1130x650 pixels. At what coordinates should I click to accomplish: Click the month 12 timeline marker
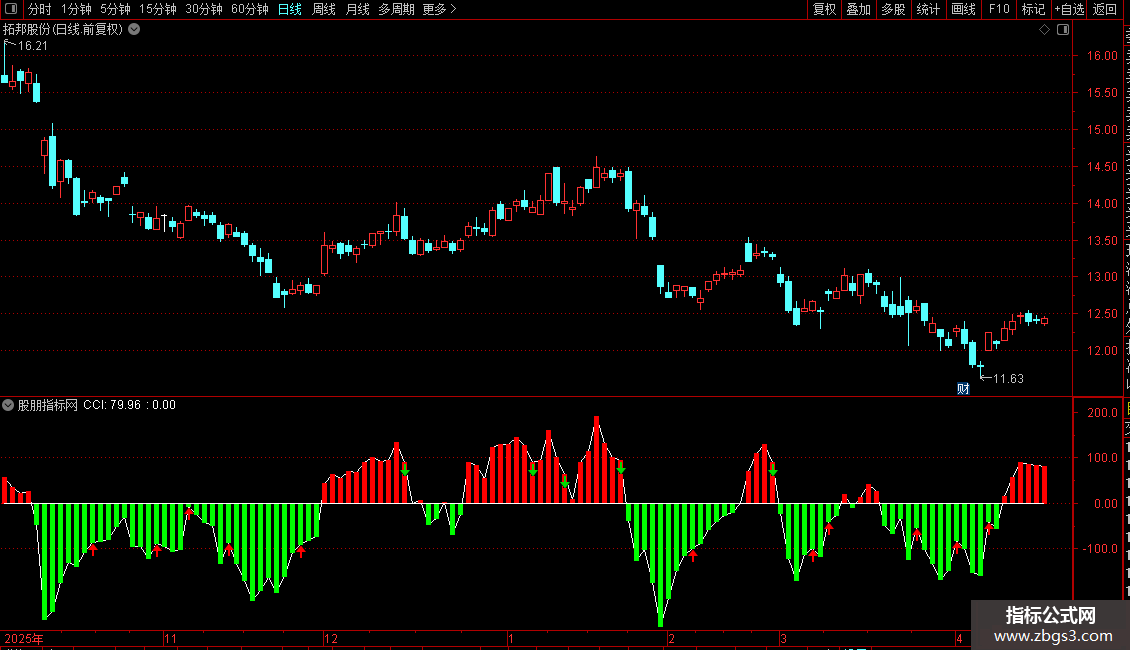pos(331,638)
